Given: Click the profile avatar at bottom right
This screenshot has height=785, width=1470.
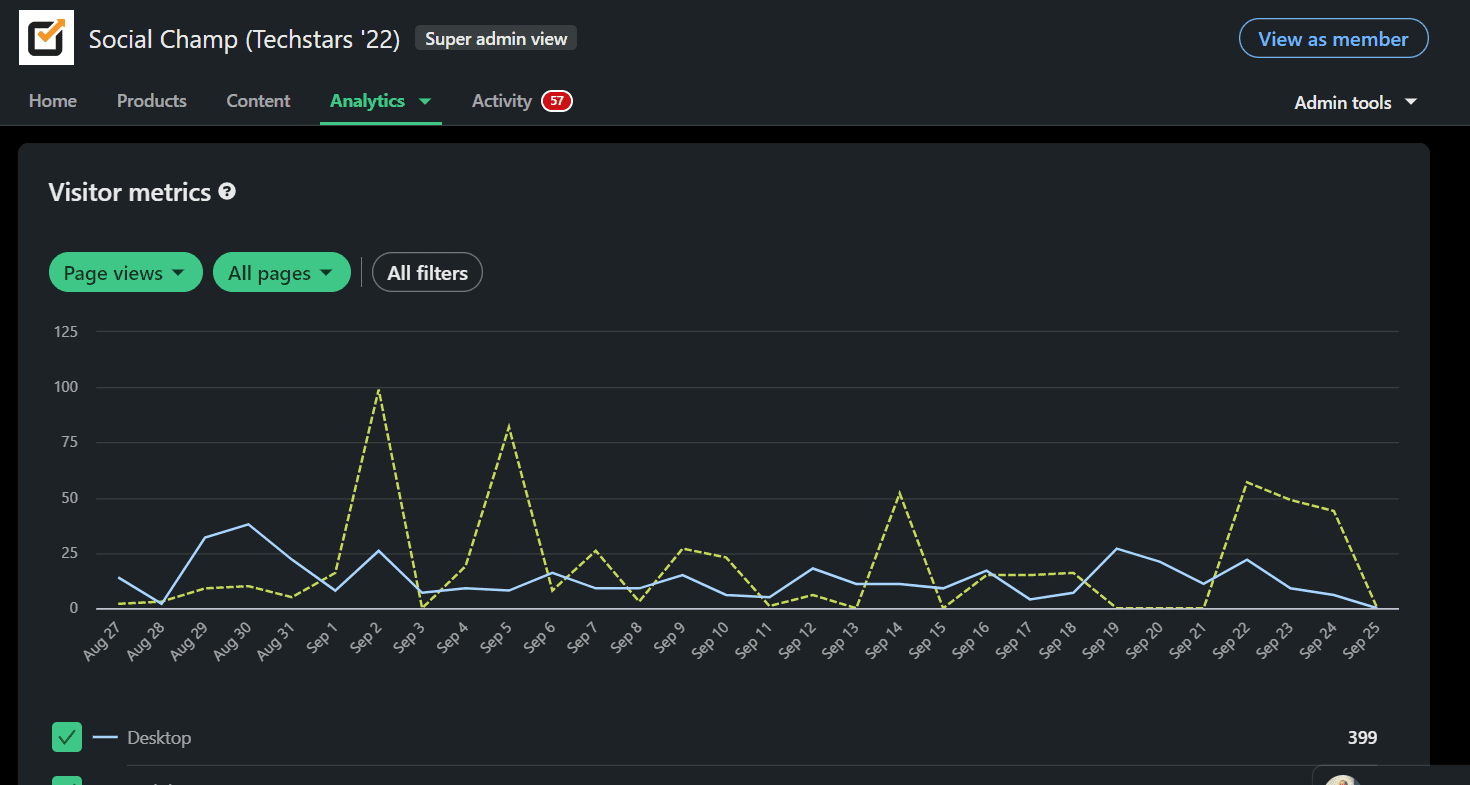Looking at the screenshot, I should [x=1341, y=780].
